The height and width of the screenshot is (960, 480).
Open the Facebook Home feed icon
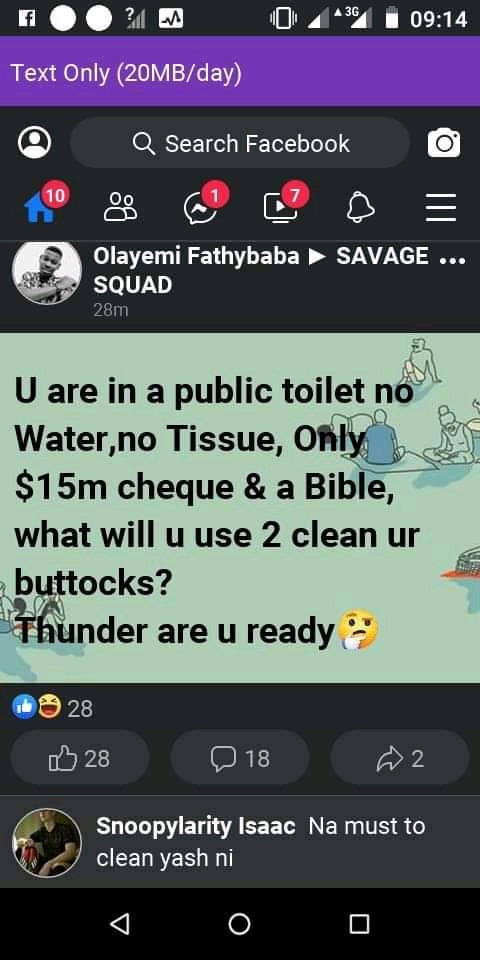coord(40,208)
